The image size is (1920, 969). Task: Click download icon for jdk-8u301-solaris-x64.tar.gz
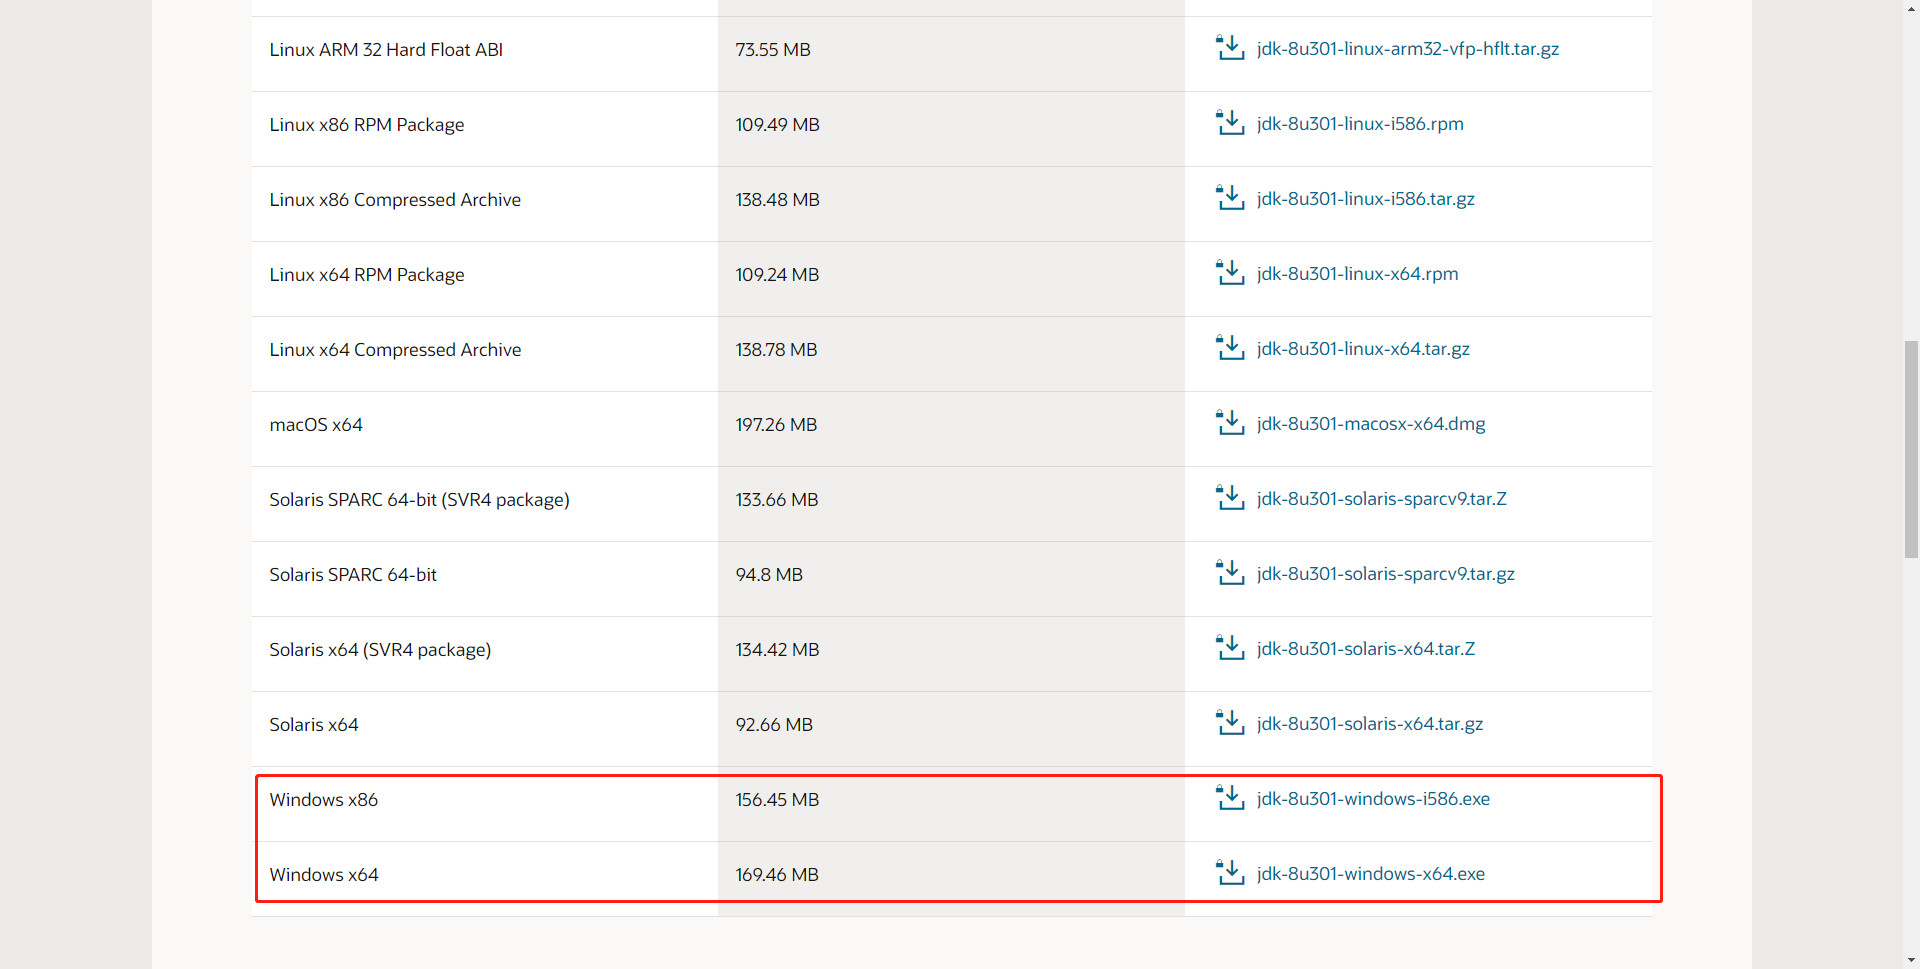pyautogui.click(x=1229, y=723)
